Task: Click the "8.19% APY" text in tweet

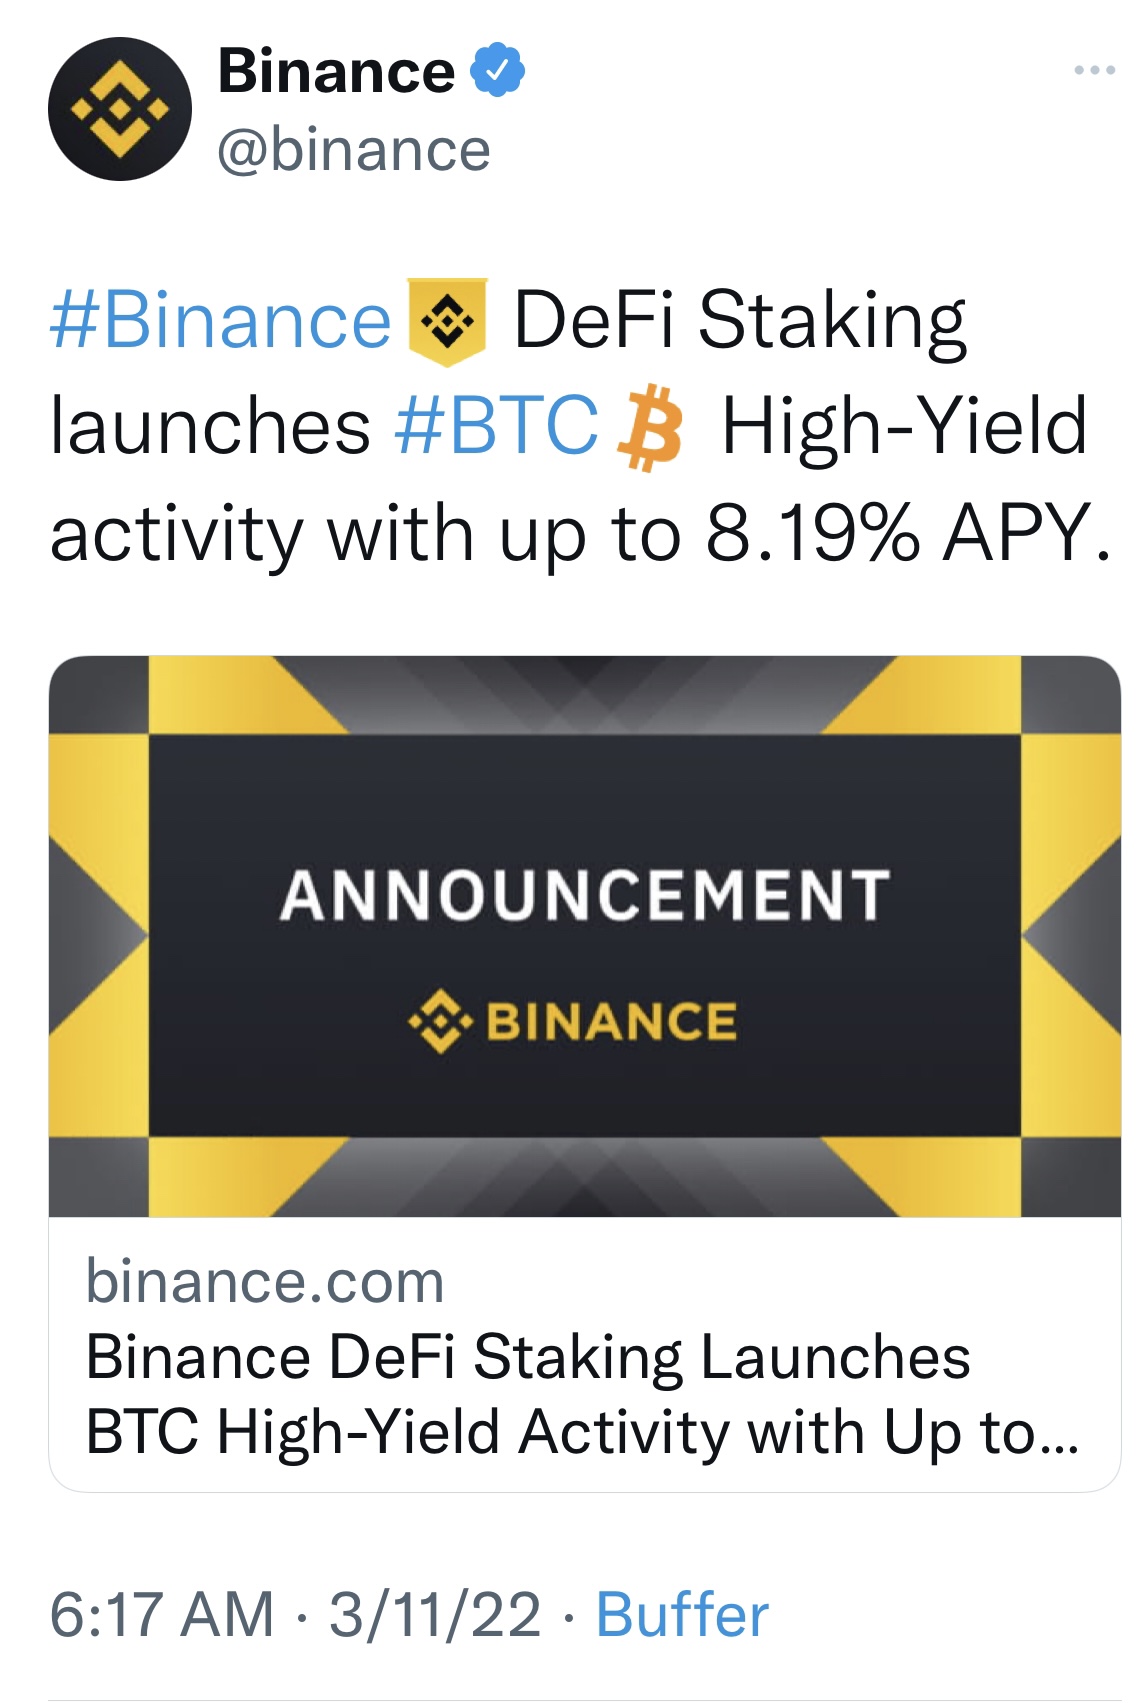Action: (x=906, y=532)
